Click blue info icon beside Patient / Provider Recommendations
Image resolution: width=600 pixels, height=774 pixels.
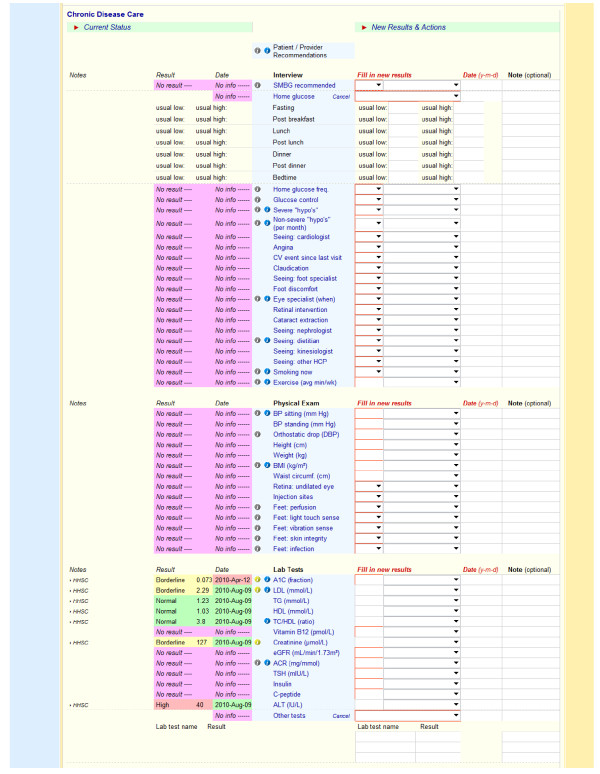(x=267, y=50)
